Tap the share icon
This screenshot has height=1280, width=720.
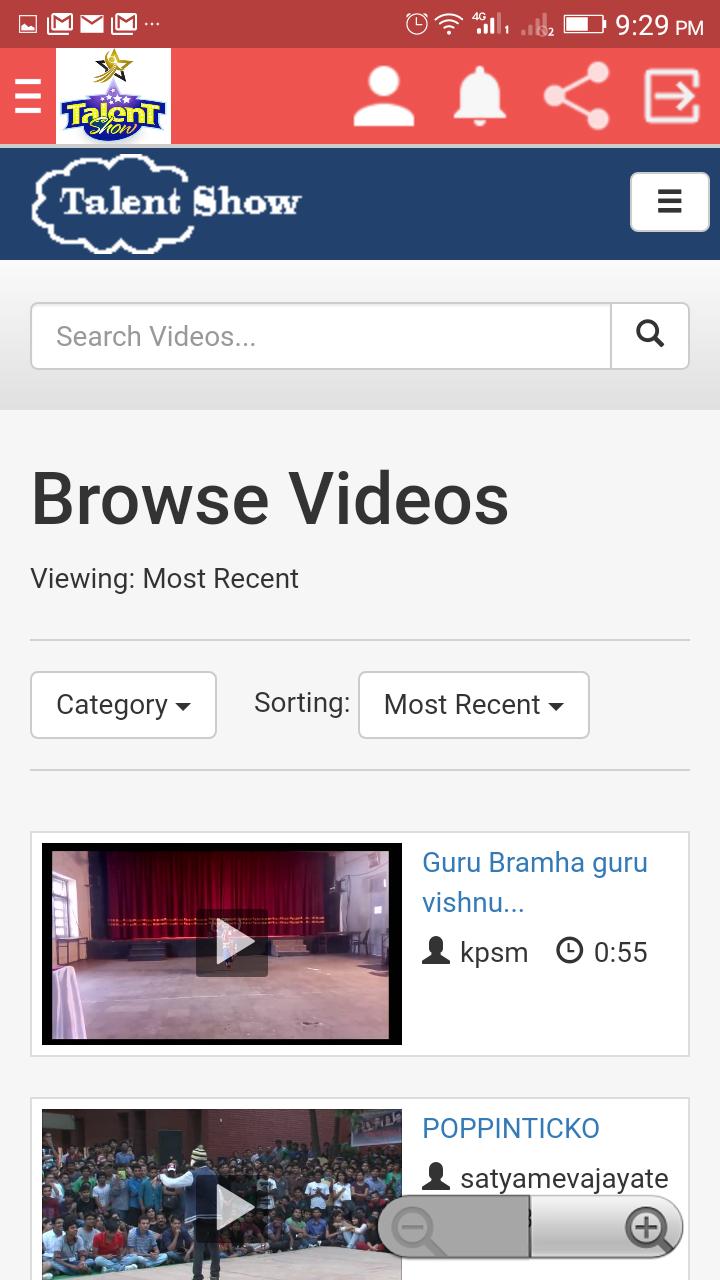coord(576,96)
